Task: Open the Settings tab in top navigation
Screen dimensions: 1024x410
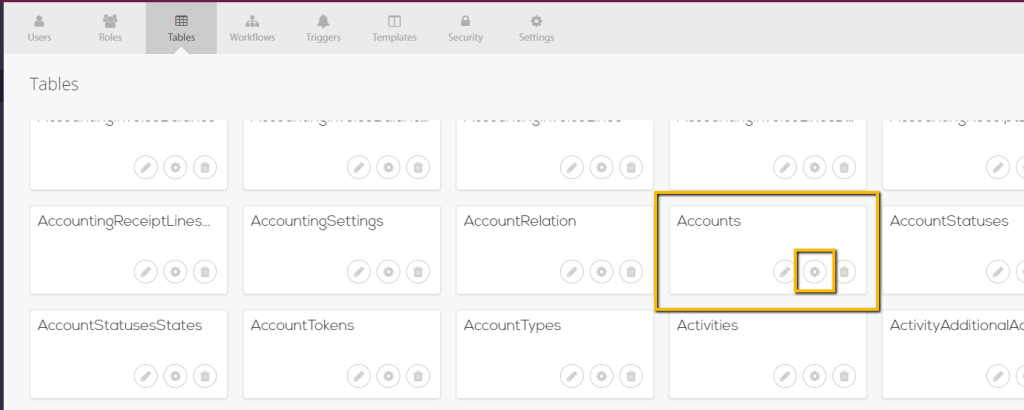Action: click(x=536, y=28)
